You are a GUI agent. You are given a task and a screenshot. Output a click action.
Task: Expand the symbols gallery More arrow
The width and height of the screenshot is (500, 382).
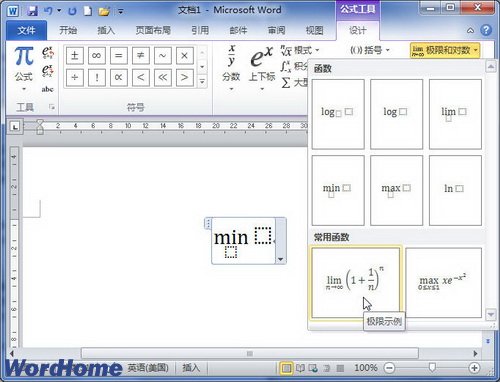[x=202, y=81]
